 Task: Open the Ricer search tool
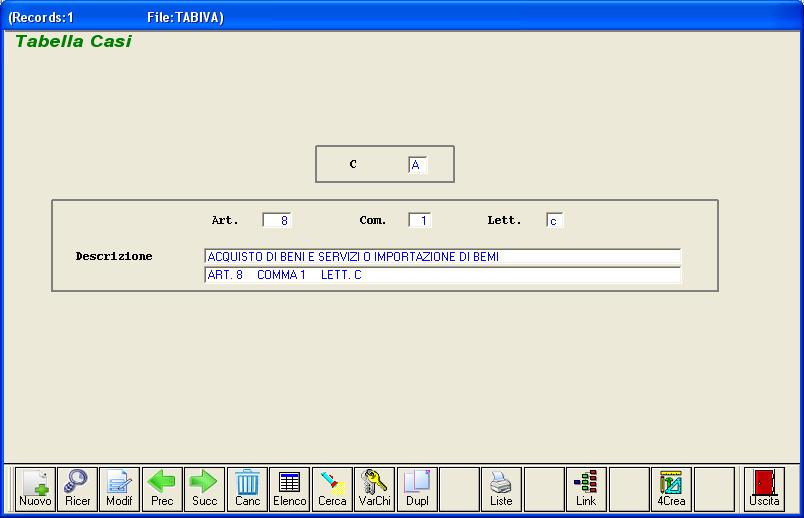[77, 489]
